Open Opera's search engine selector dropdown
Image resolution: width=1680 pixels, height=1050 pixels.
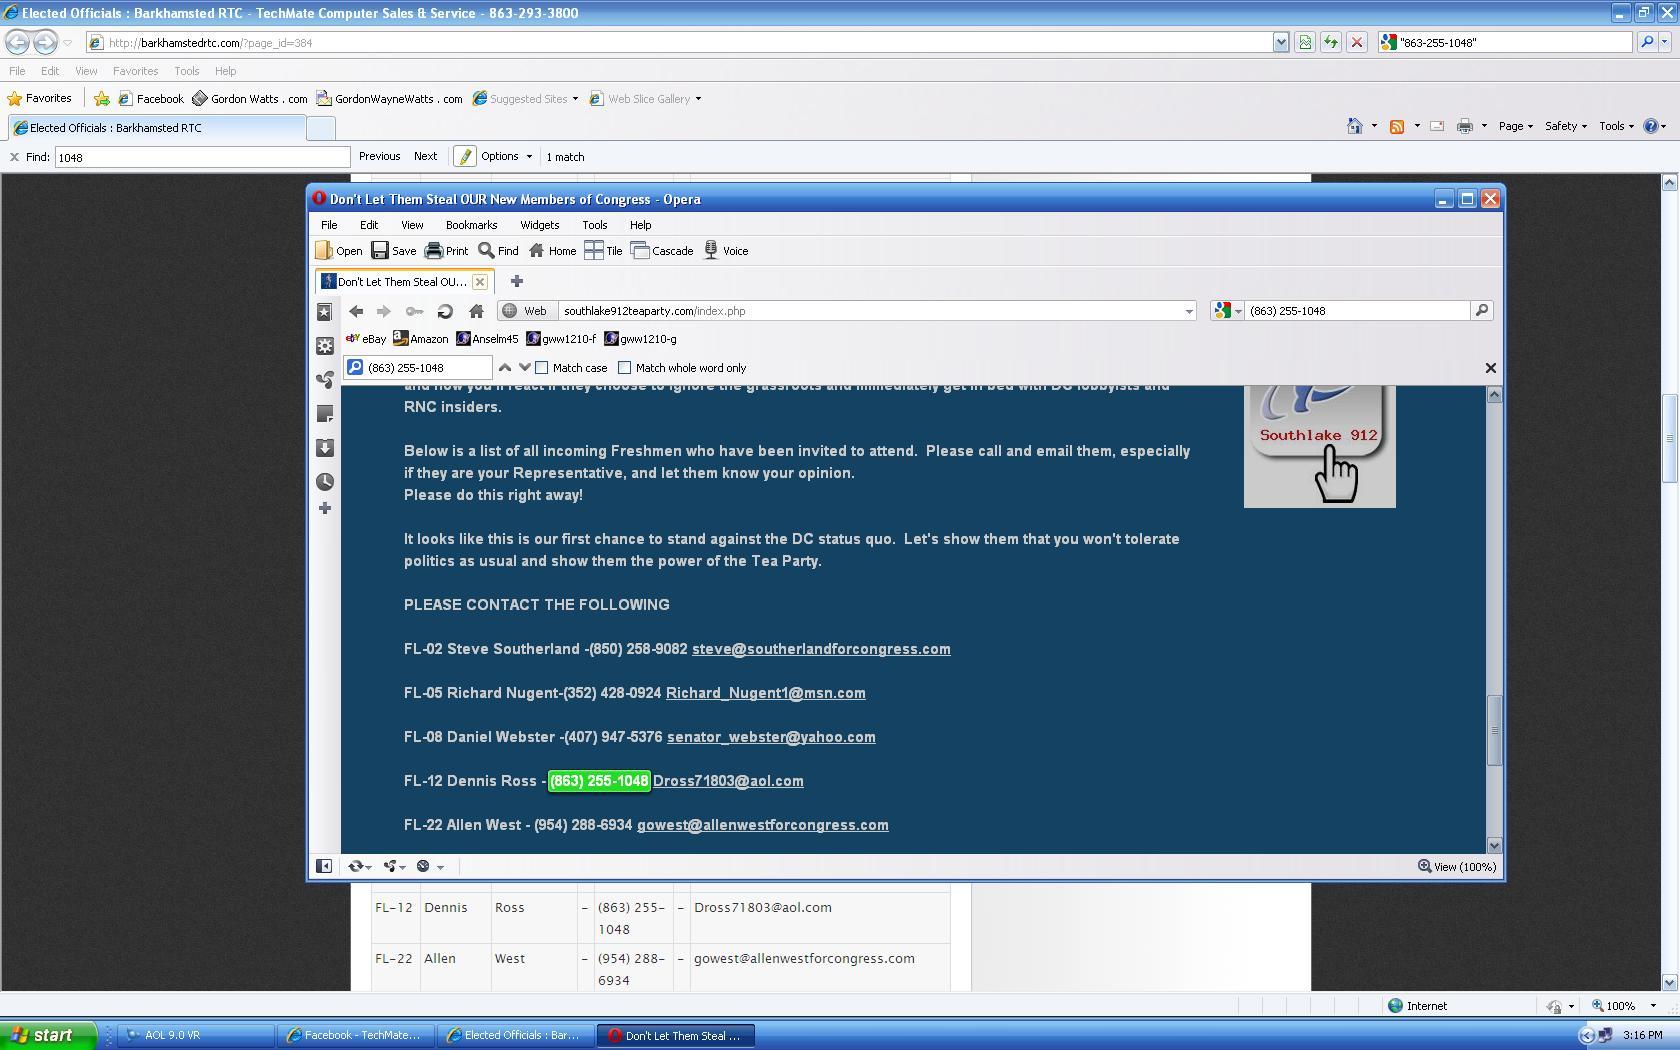pyautogui.click(x=1228, y=311)
